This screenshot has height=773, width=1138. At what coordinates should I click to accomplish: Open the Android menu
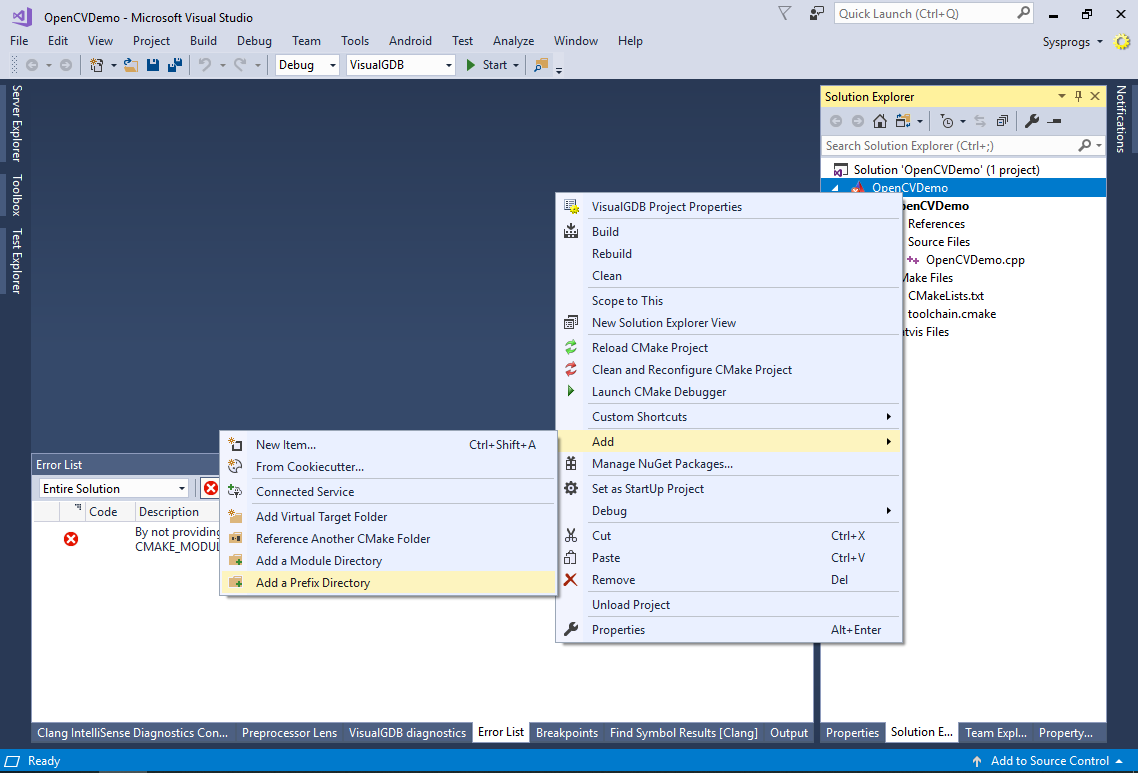tap(410, 41)
